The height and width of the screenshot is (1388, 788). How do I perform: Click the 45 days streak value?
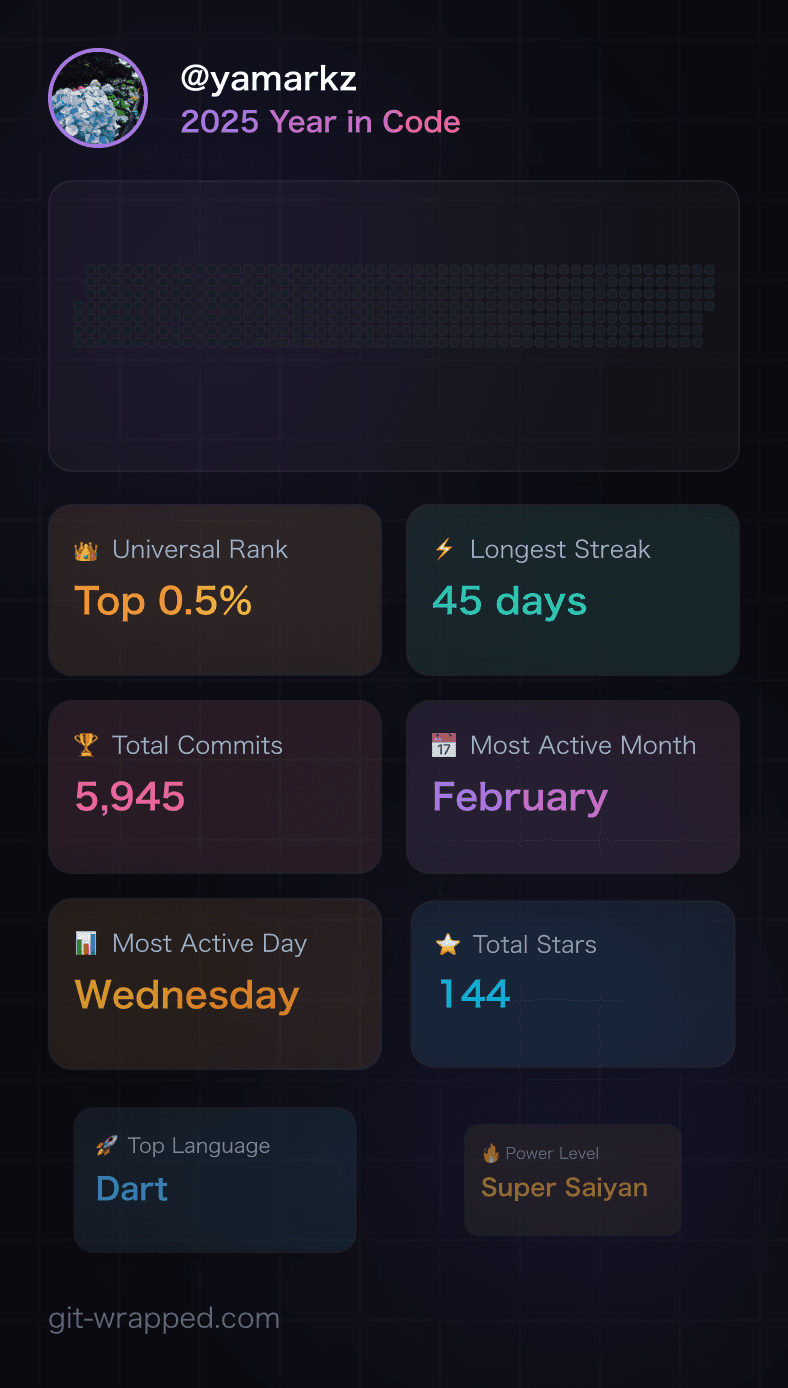tap(509, 601)
